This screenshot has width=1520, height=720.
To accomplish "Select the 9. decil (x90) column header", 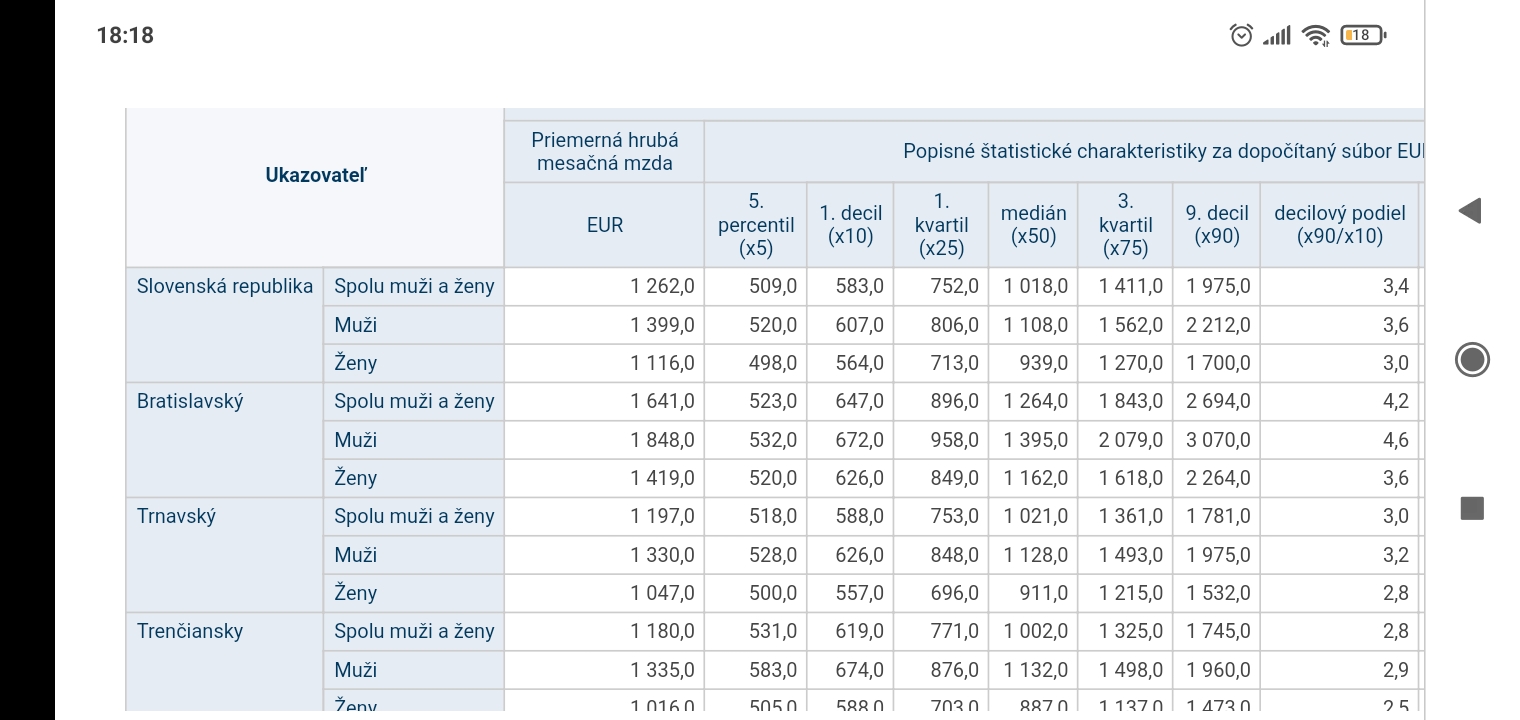I will pos(1216,225).
